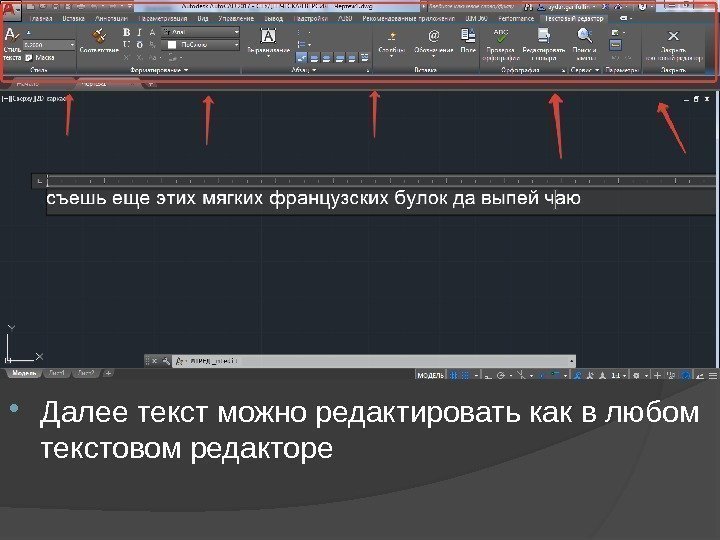Viewport: 720px width, 540px height.
Task: Open the Аннотации ribbon tab
Action: [x=111, y=18]
